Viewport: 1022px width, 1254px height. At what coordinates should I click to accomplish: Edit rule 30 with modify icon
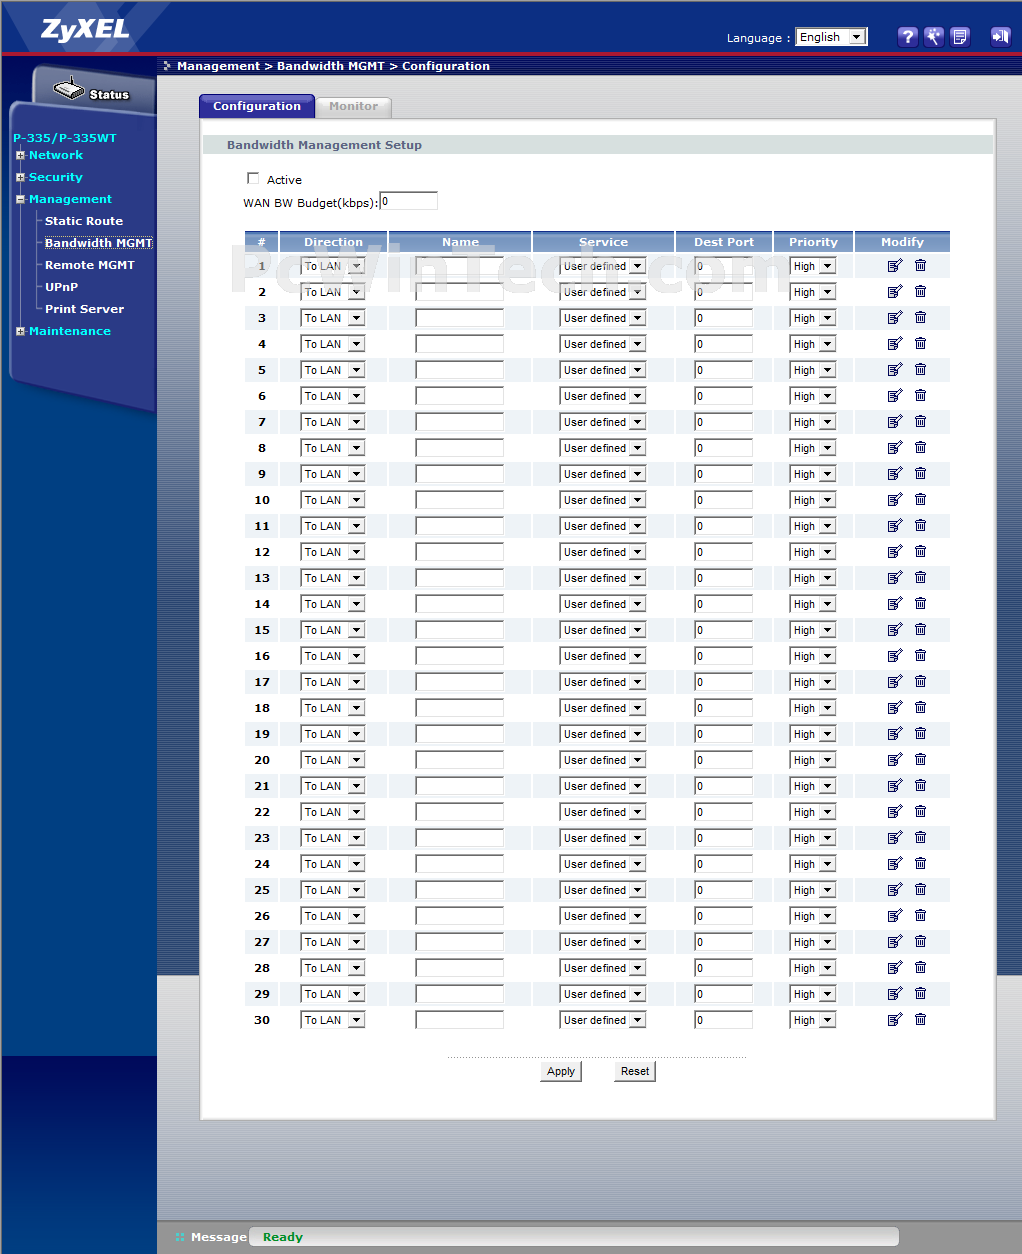tap(895, 1020)
